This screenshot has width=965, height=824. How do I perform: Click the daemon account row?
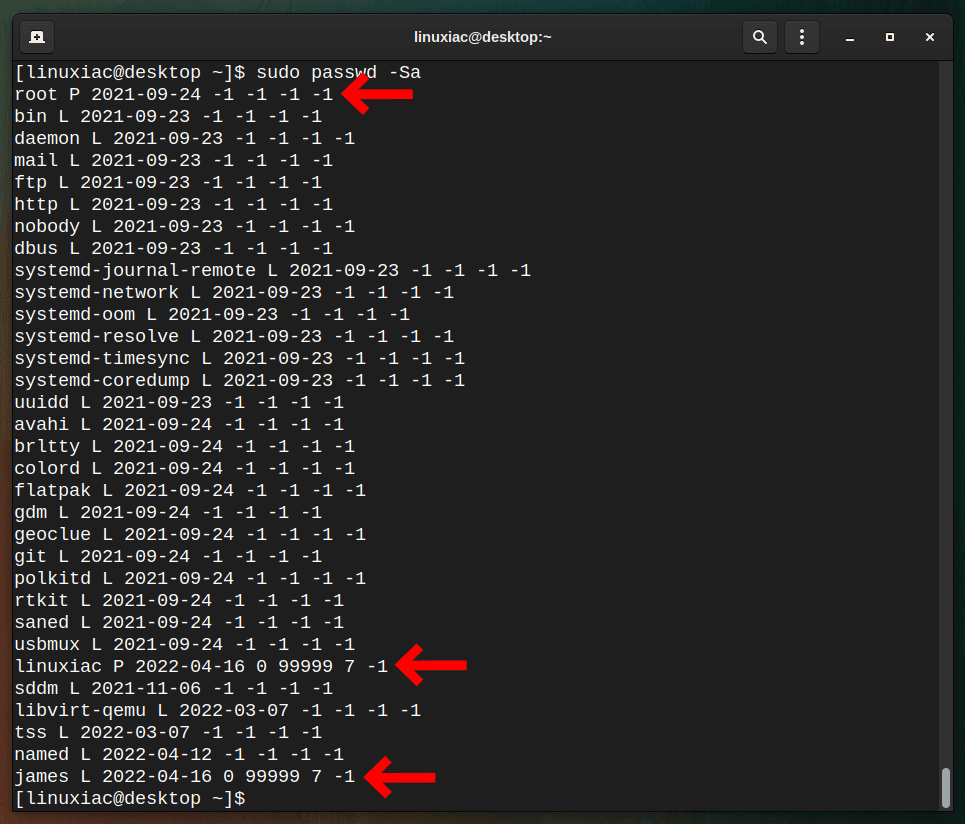click(x=185, y=138)
